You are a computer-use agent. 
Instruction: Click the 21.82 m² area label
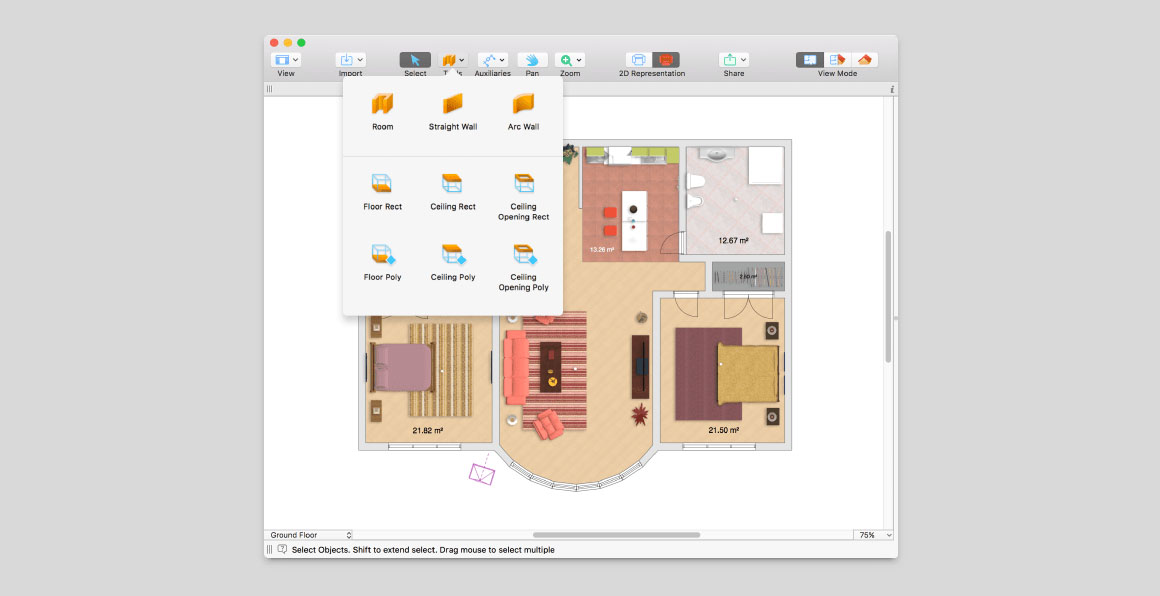point(428,430)
